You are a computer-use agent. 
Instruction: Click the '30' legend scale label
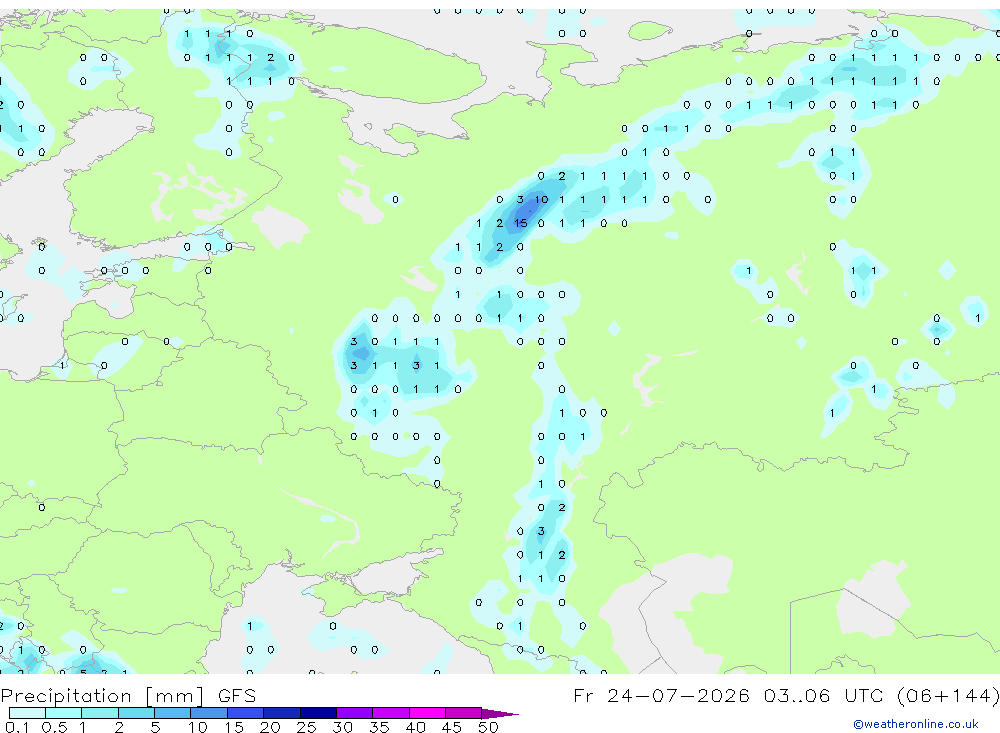(x=342, y=727)
